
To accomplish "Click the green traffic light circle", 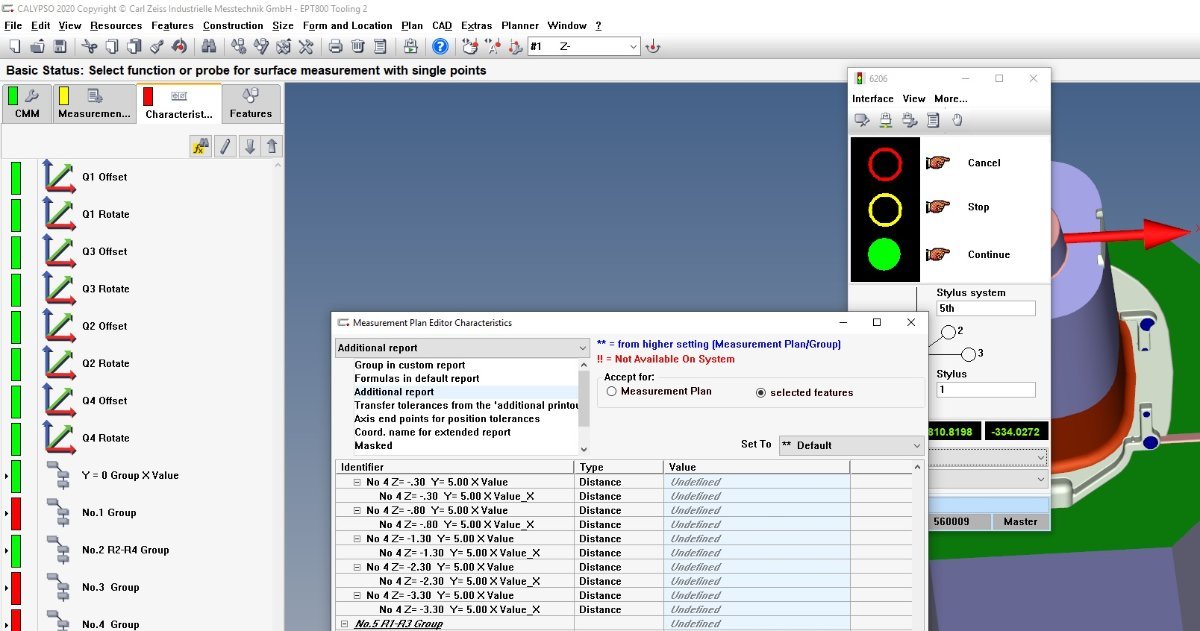I will [x=884, y=254].
